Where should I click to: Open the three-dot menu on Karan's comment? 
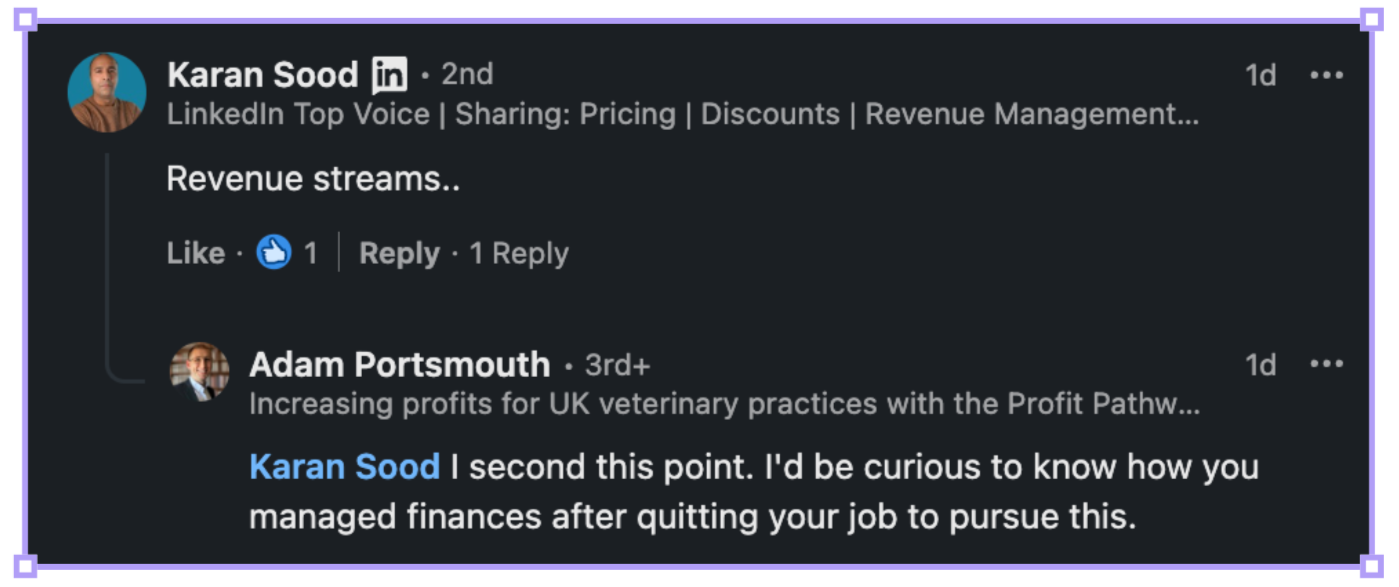pyautogui.click(x=1326, y=75)
